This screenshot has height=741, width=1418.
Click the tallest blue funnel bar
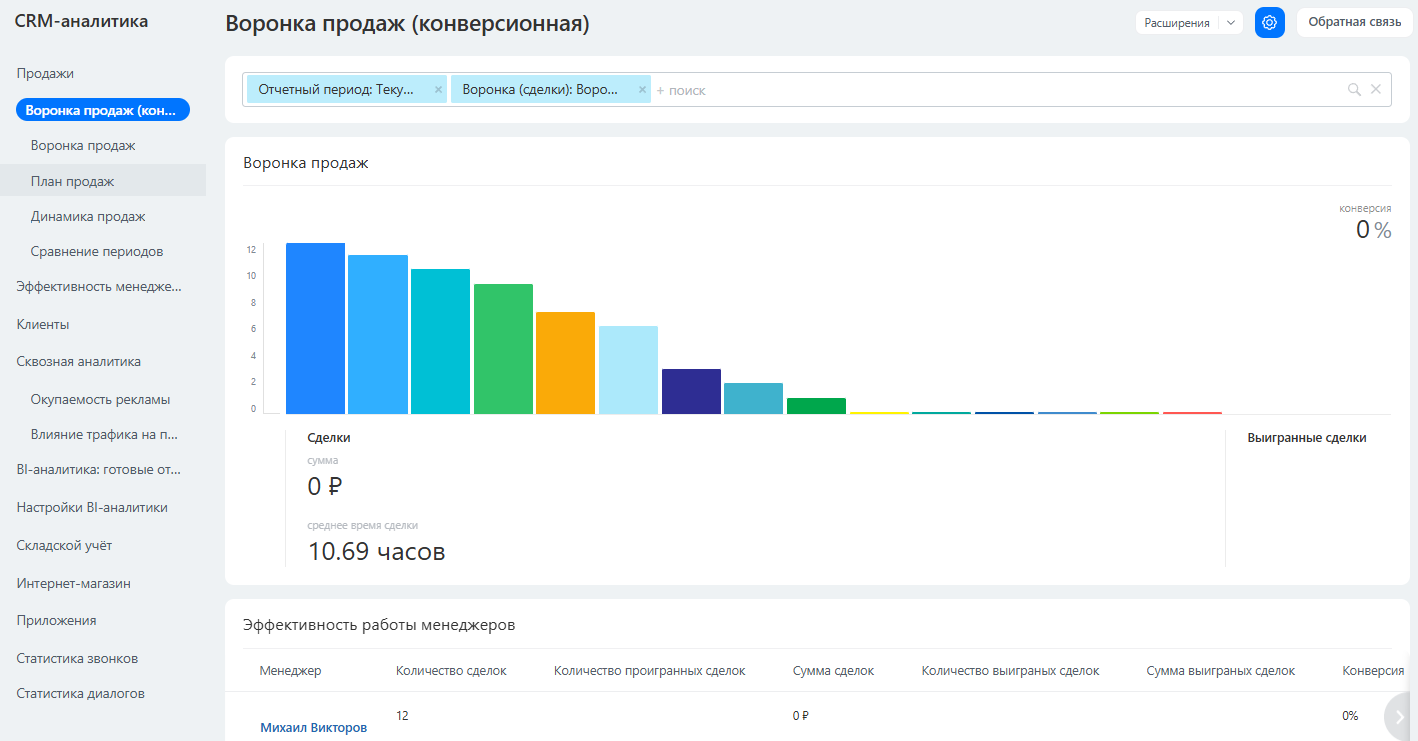(x=315, y=328)
